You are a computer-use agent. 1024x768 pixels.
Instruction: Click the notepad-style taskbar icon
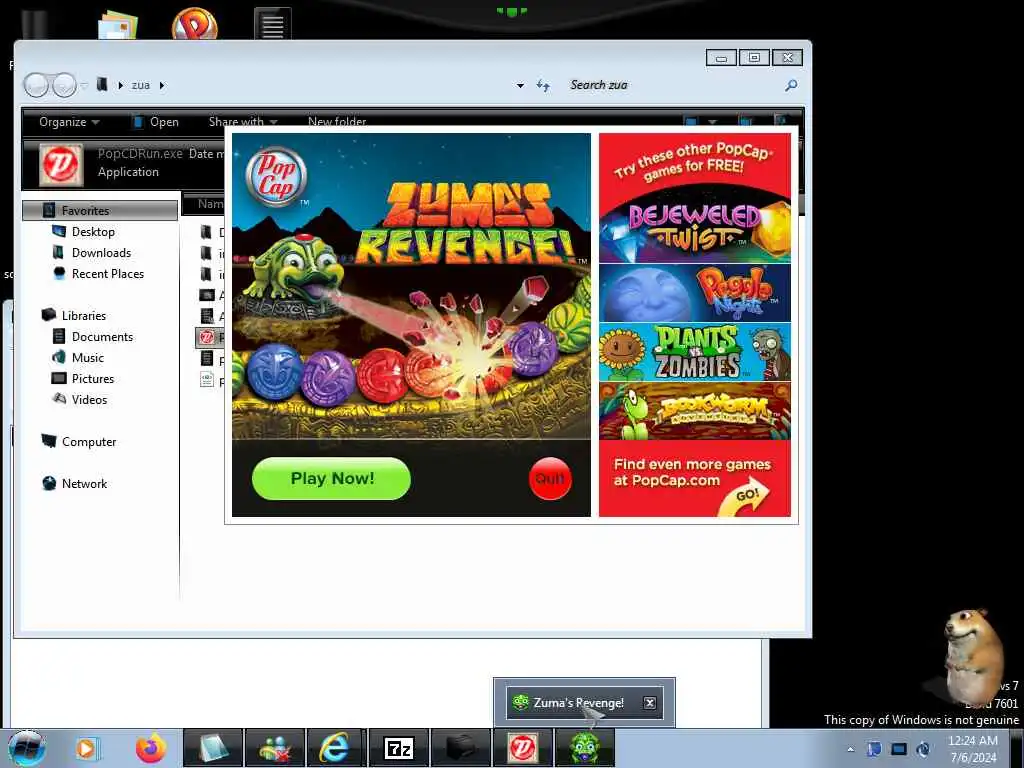tap(213, 748)
